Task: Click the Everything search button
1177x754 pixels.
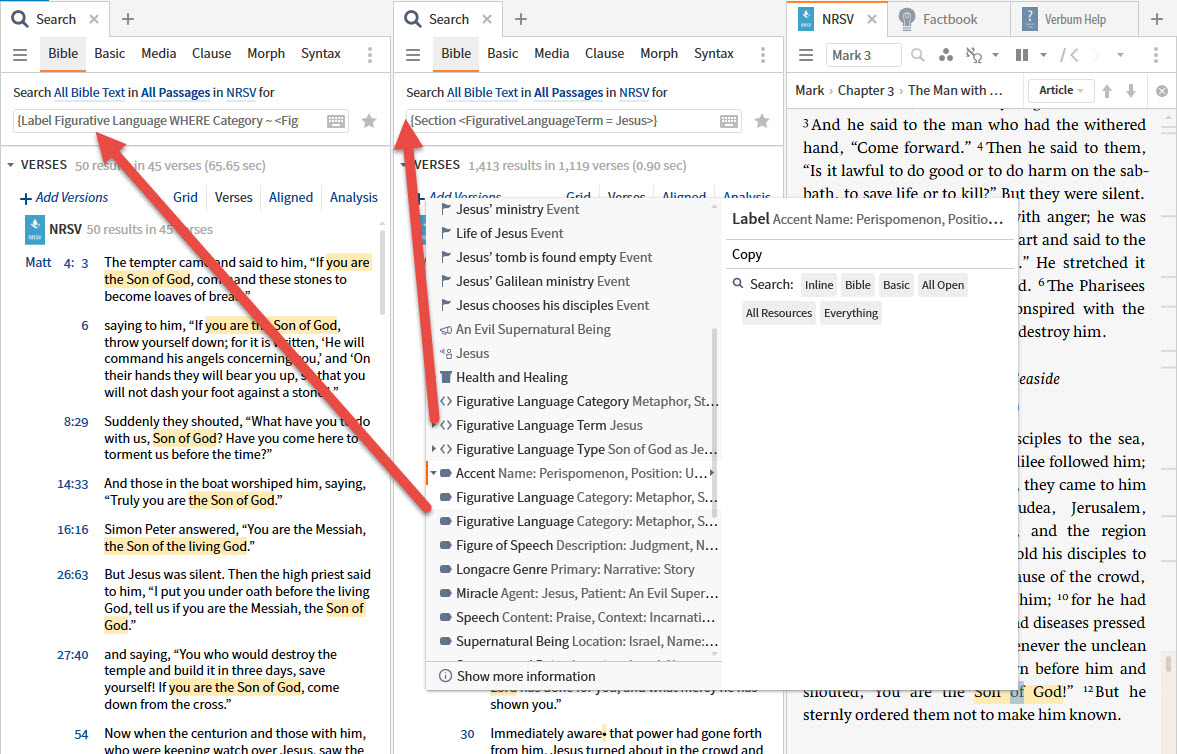Action: 850,313
